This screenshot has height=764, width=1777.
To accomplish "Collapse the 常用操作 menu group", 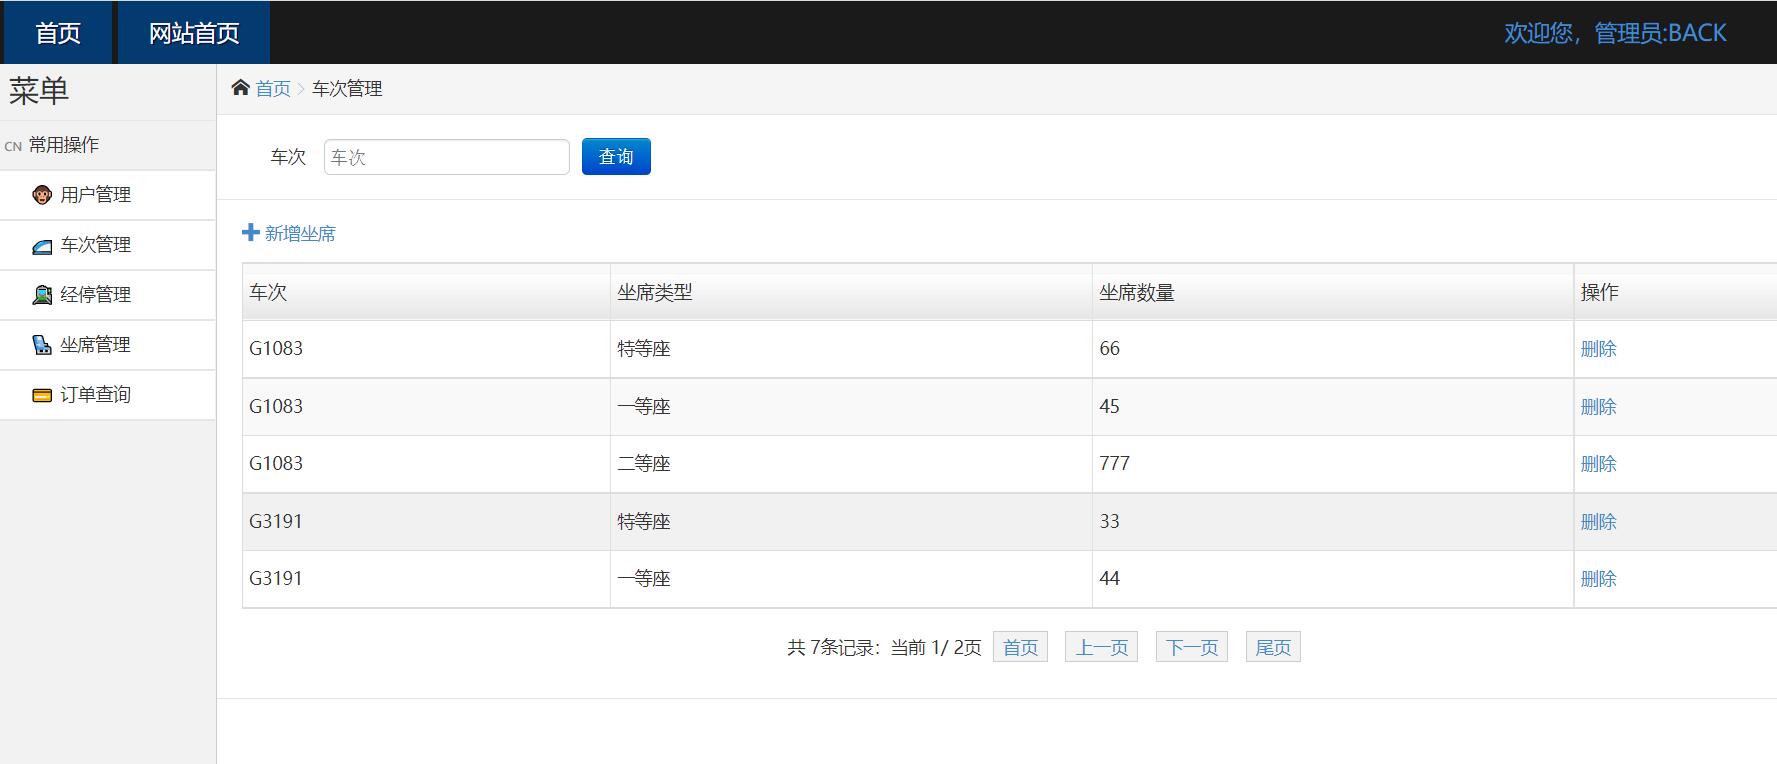I will 108,145.
